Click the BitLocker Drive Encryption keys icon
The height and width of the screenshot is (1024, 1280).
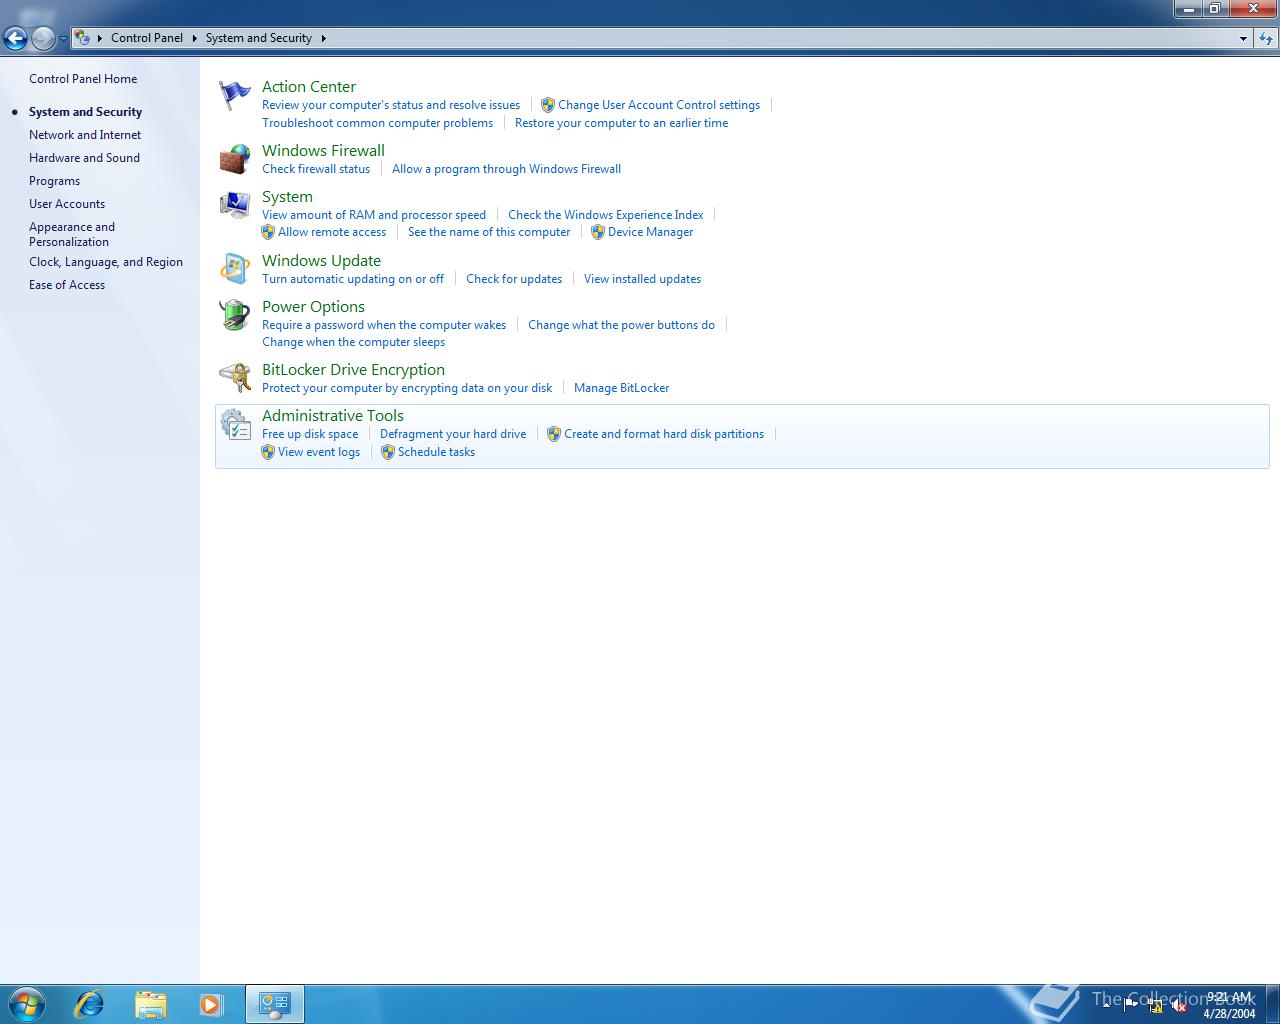[235, 378]
